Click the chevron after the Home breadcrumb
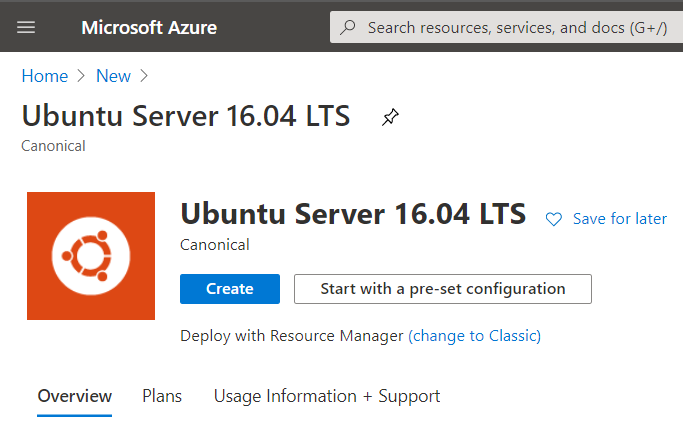The image size is (683, 432). 82,76
